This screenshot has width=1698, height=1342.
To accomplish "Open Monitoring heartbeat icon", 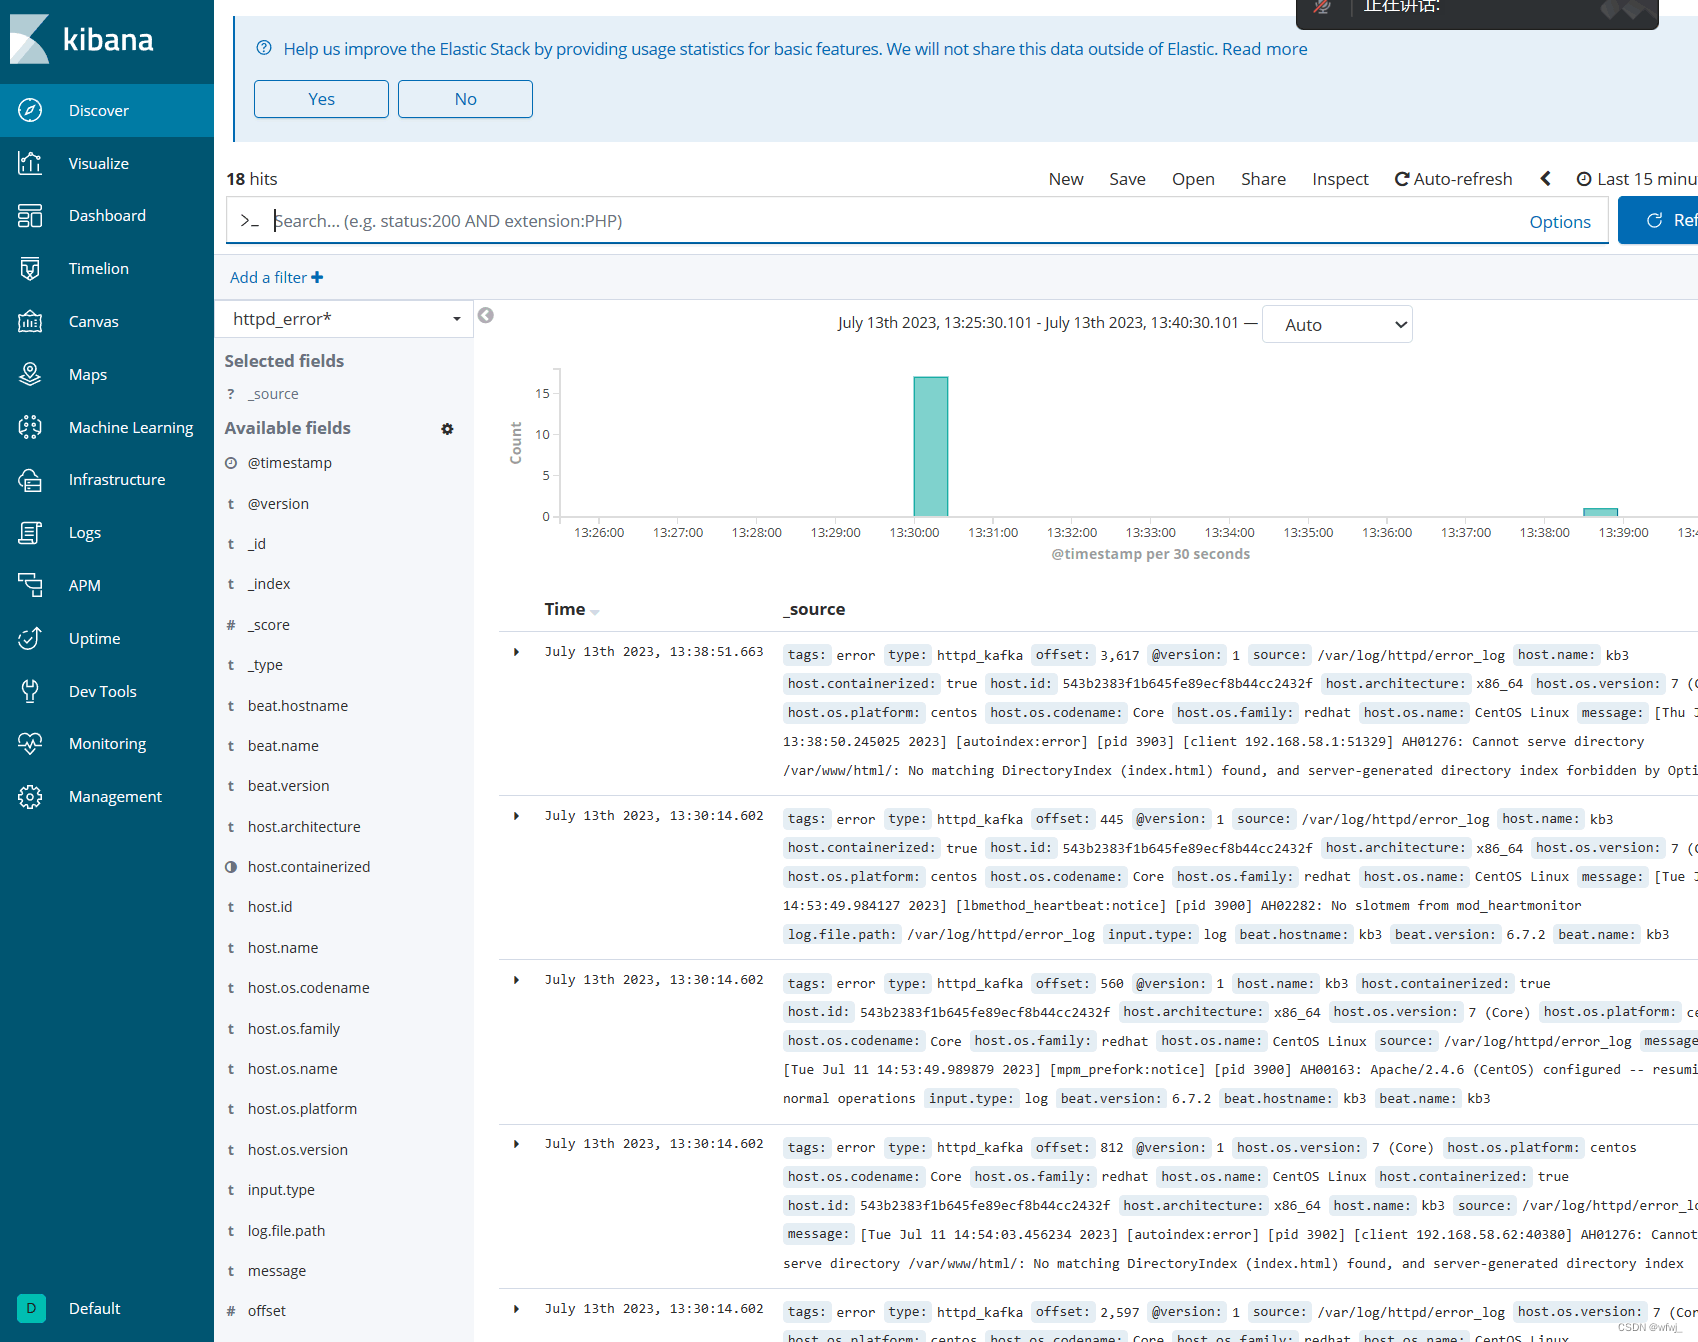I will (30, 743).
